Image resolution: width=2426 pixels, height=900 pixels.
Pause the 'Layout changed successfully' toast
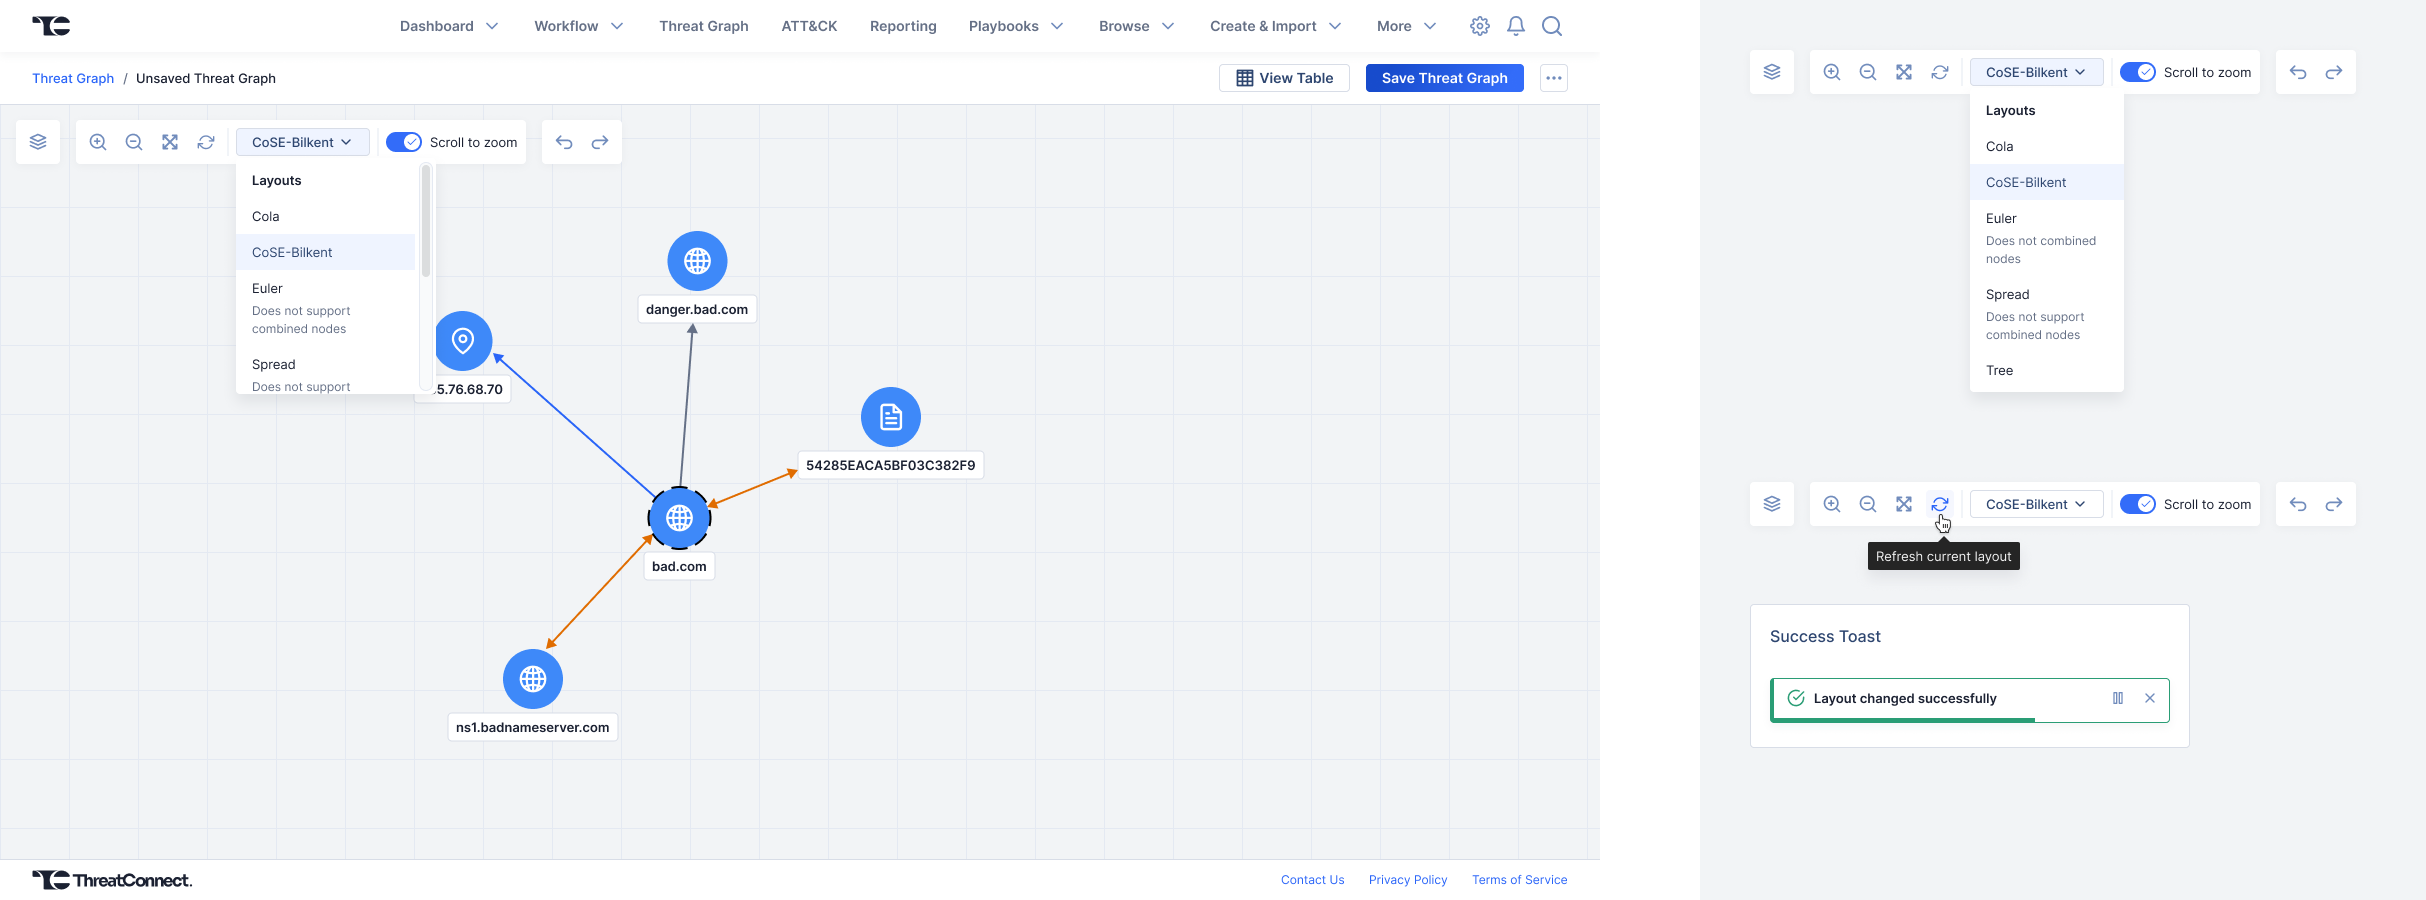[x=2118, y=698]
